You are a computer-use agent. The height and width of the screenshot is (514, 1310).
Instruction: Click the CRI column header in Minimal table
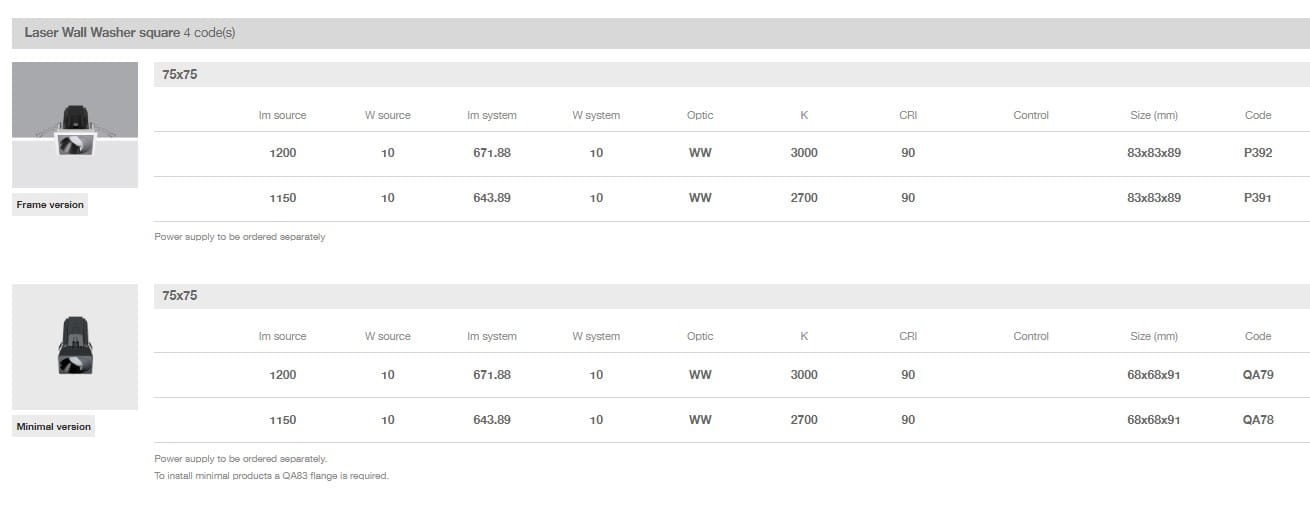pos(908,336)
